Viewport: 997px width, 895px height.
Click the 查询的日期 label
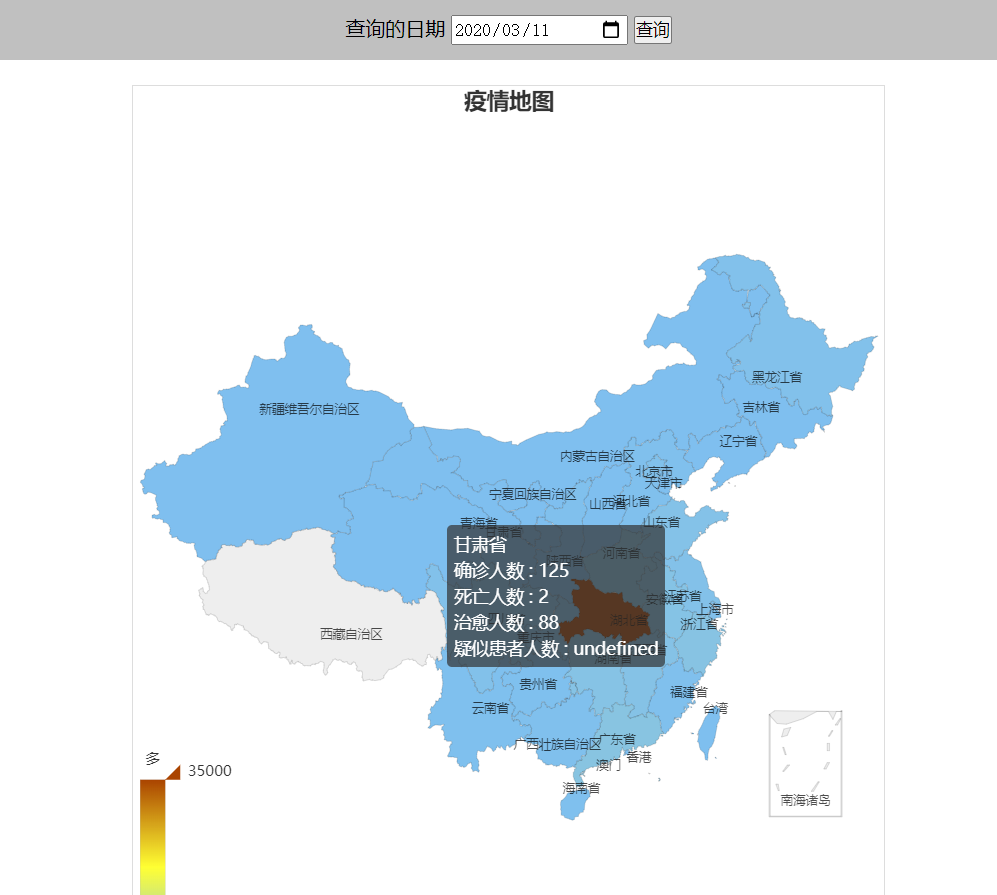click(395, 29)
